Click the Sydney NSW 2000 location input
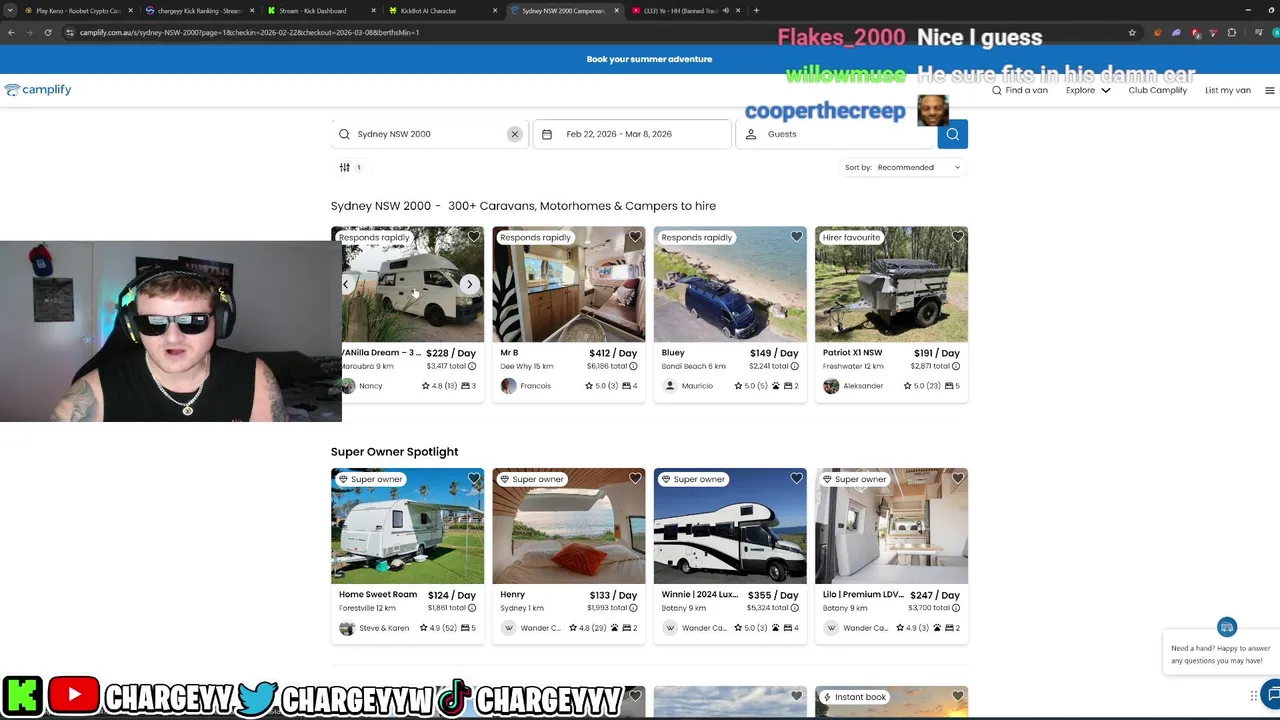The image size is (1280, 720). (430, 134)
